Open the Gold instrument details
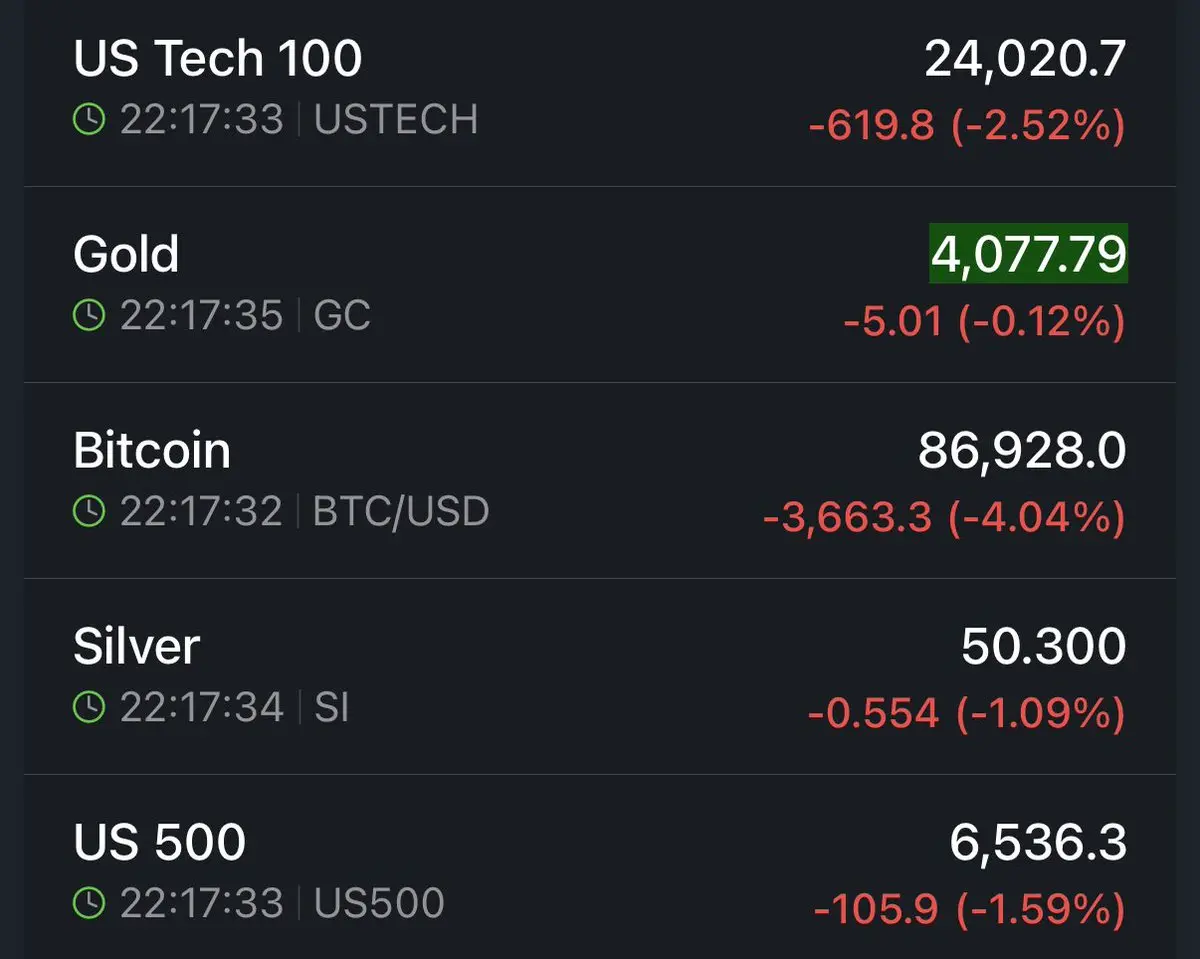Image resolution: width=1200 pixels, height=959 pixels. pos(126,254)
